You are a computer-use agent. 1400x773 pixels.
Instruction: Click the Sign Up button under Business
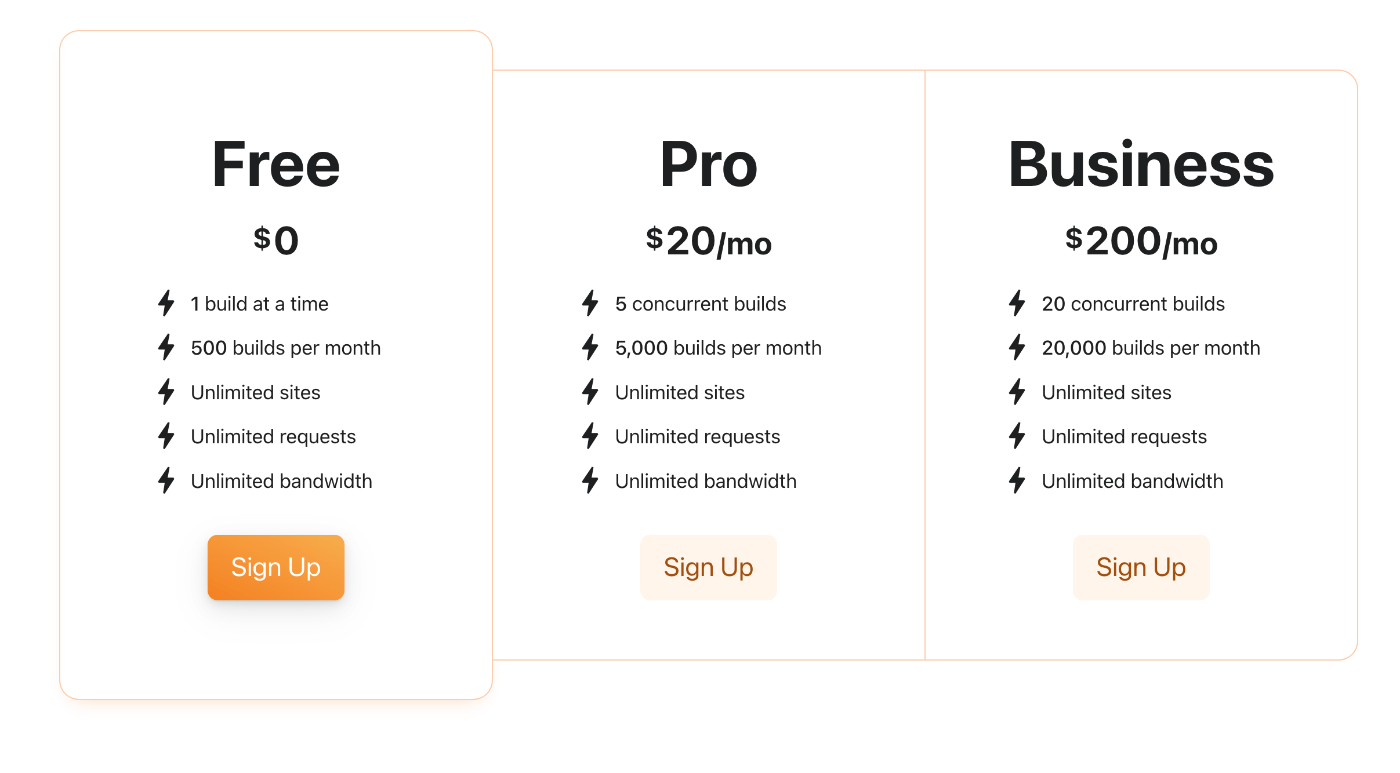(x=1141, y=567)
